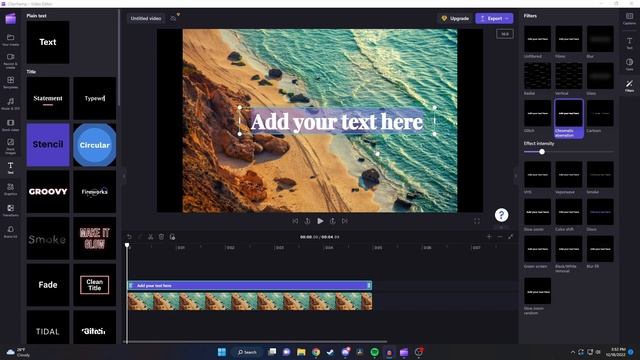The image size is (640, 360).
Task: Open Record & create in the sidebar
Action: 11,61
